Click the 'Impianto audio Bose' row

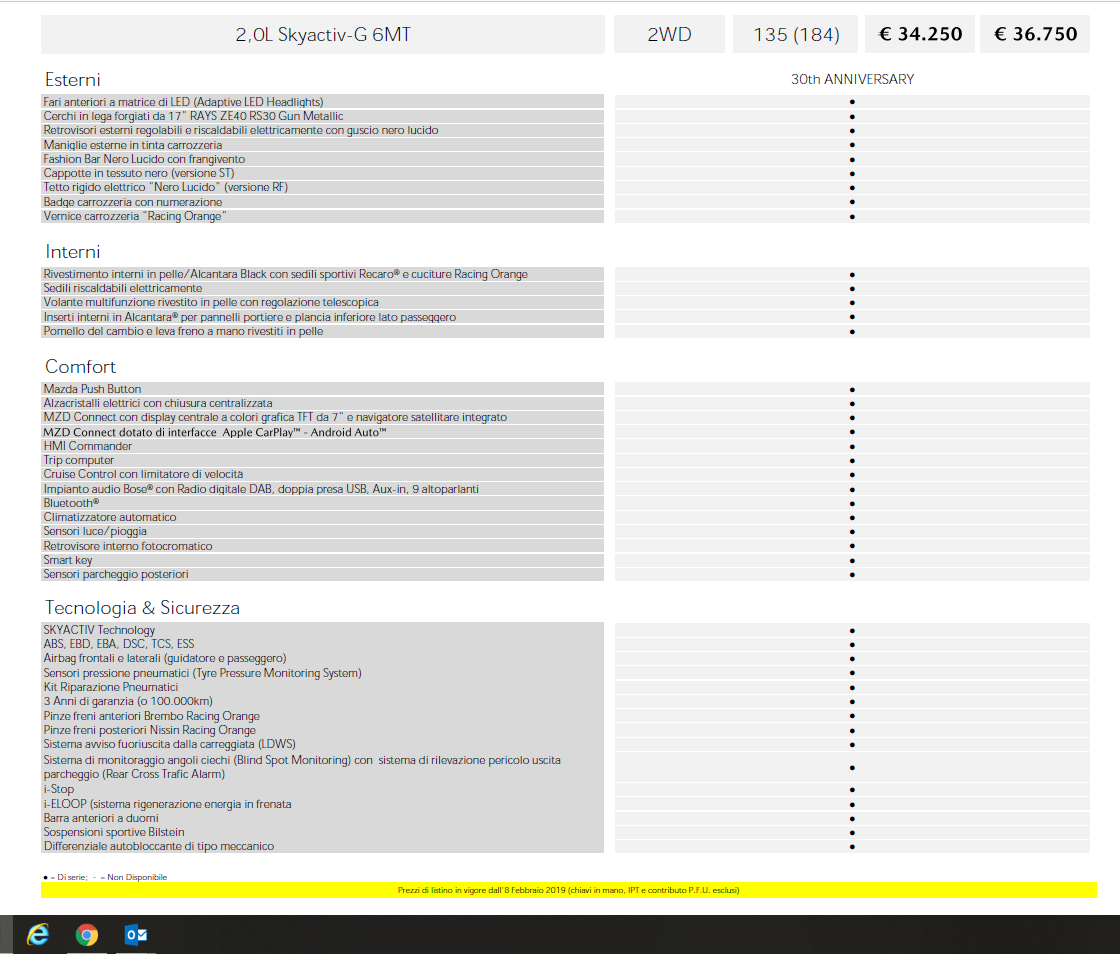point(322,489)
